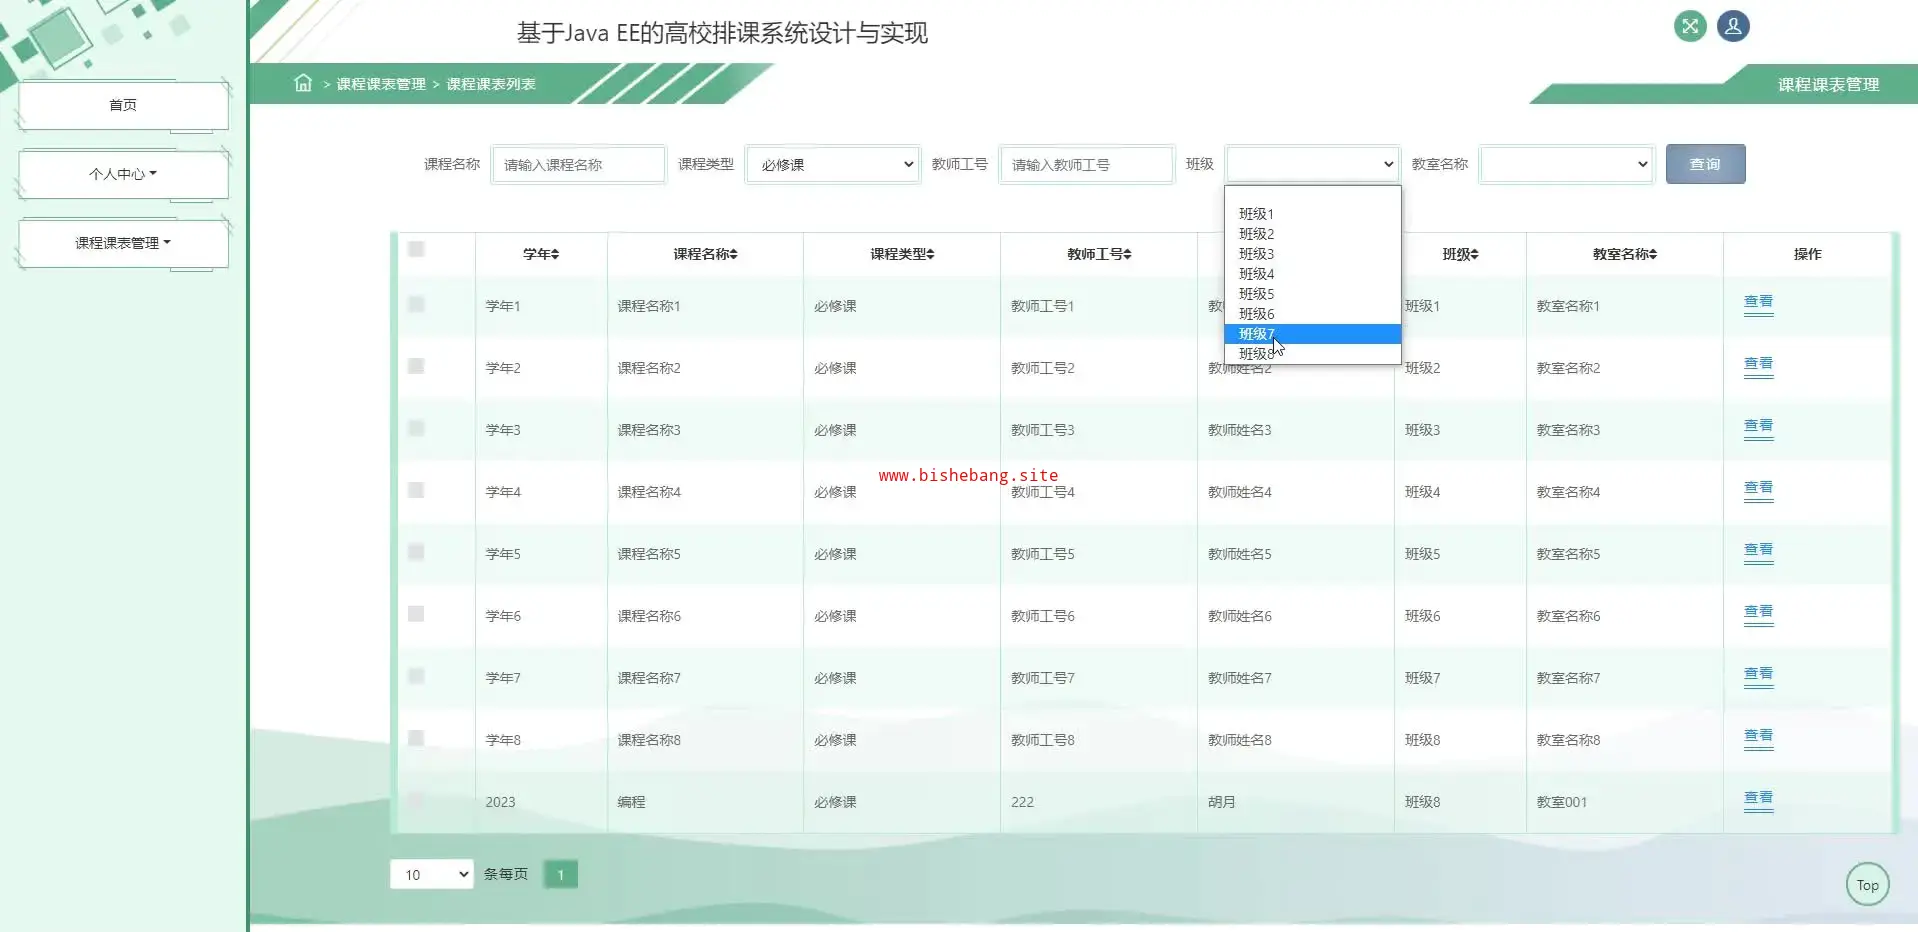Sort by 教师工号 column header arrows
Viewport: 1918px width, 932px height.
click(1127, 255)
